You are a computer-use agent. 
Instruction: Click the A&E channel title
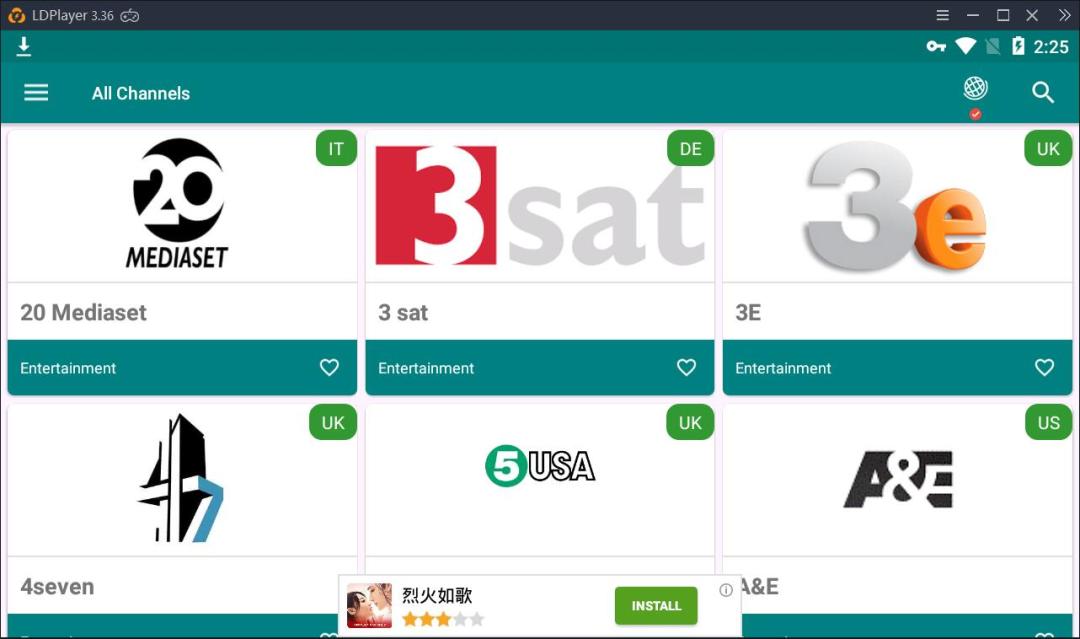[759, 587]
